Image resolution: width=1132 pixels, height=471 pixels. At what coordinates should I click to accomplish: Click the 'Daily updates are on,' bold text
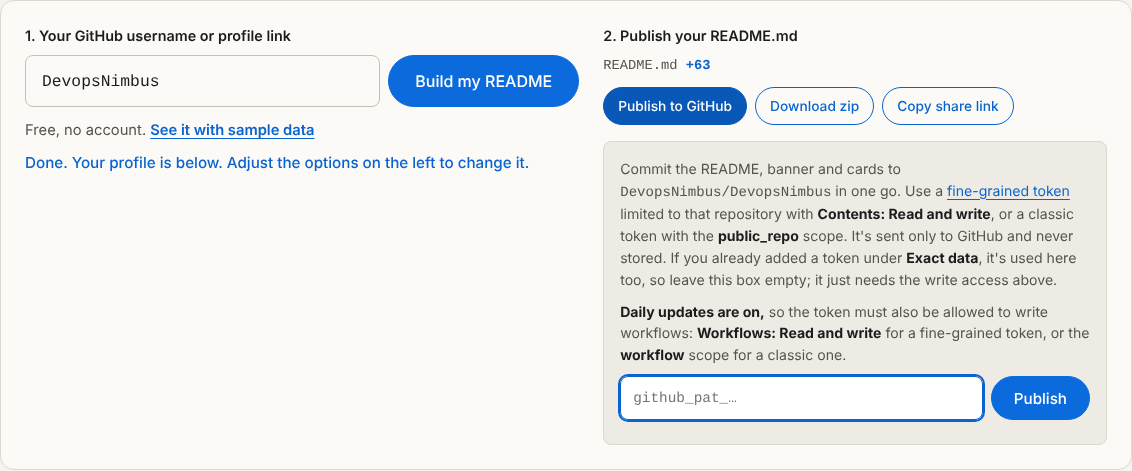point(692,312)
